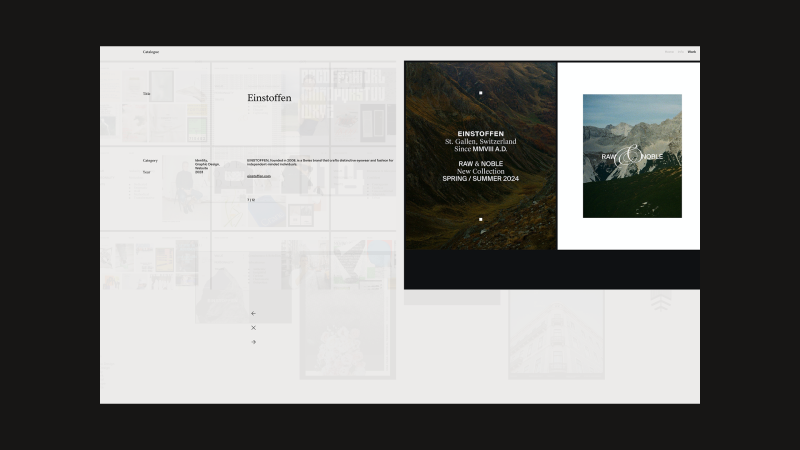Close the Einstoffen project overlay
This screenshot has height=450, width=800.
click(253, 328)
